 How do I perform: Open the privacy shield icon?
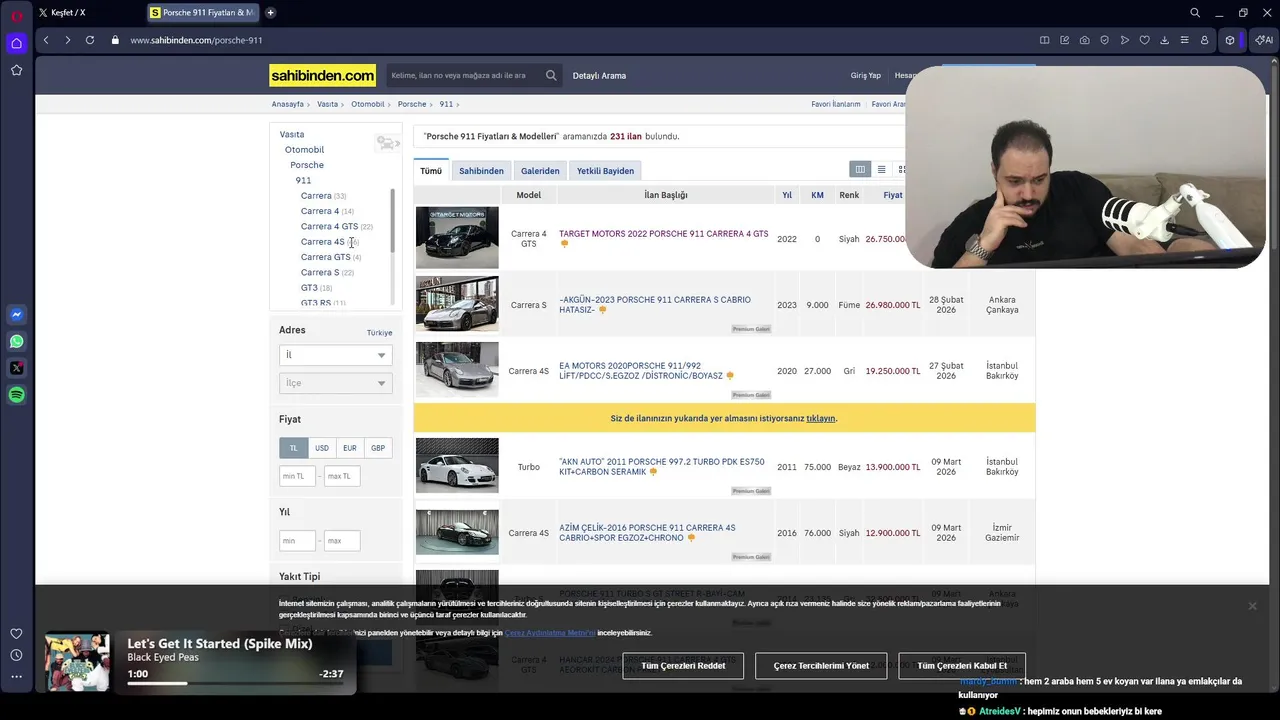pyautogui.click(x=1104, y=40)
